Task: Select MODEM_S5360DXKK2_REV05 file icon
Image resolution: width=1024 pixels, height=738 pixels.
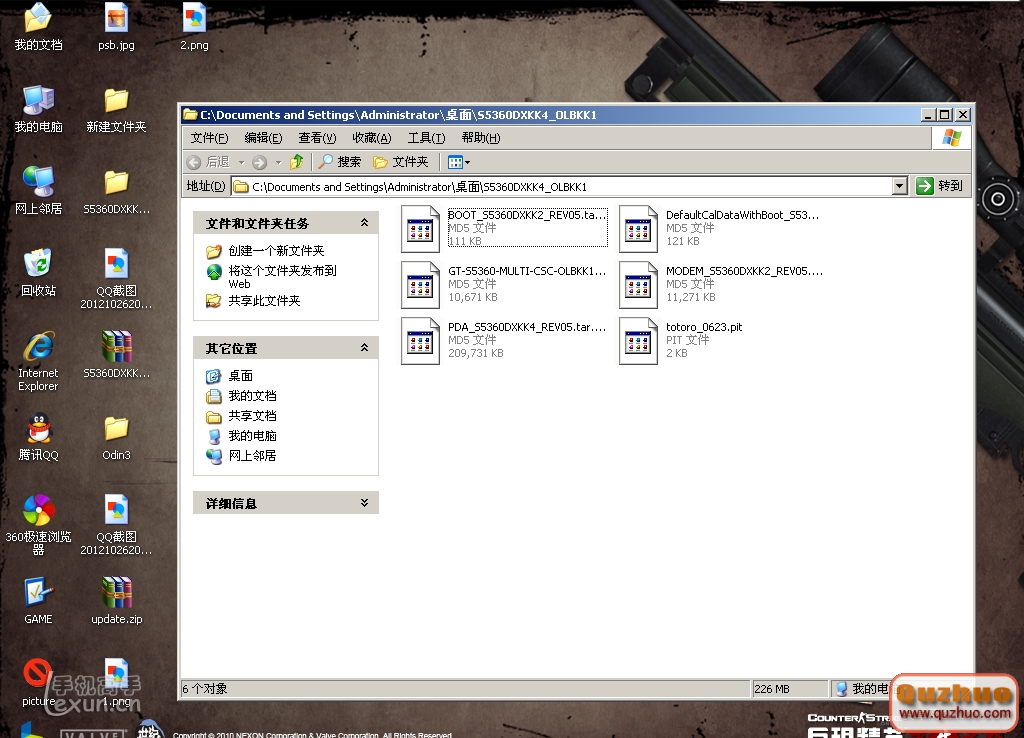Action: (638, 285)
